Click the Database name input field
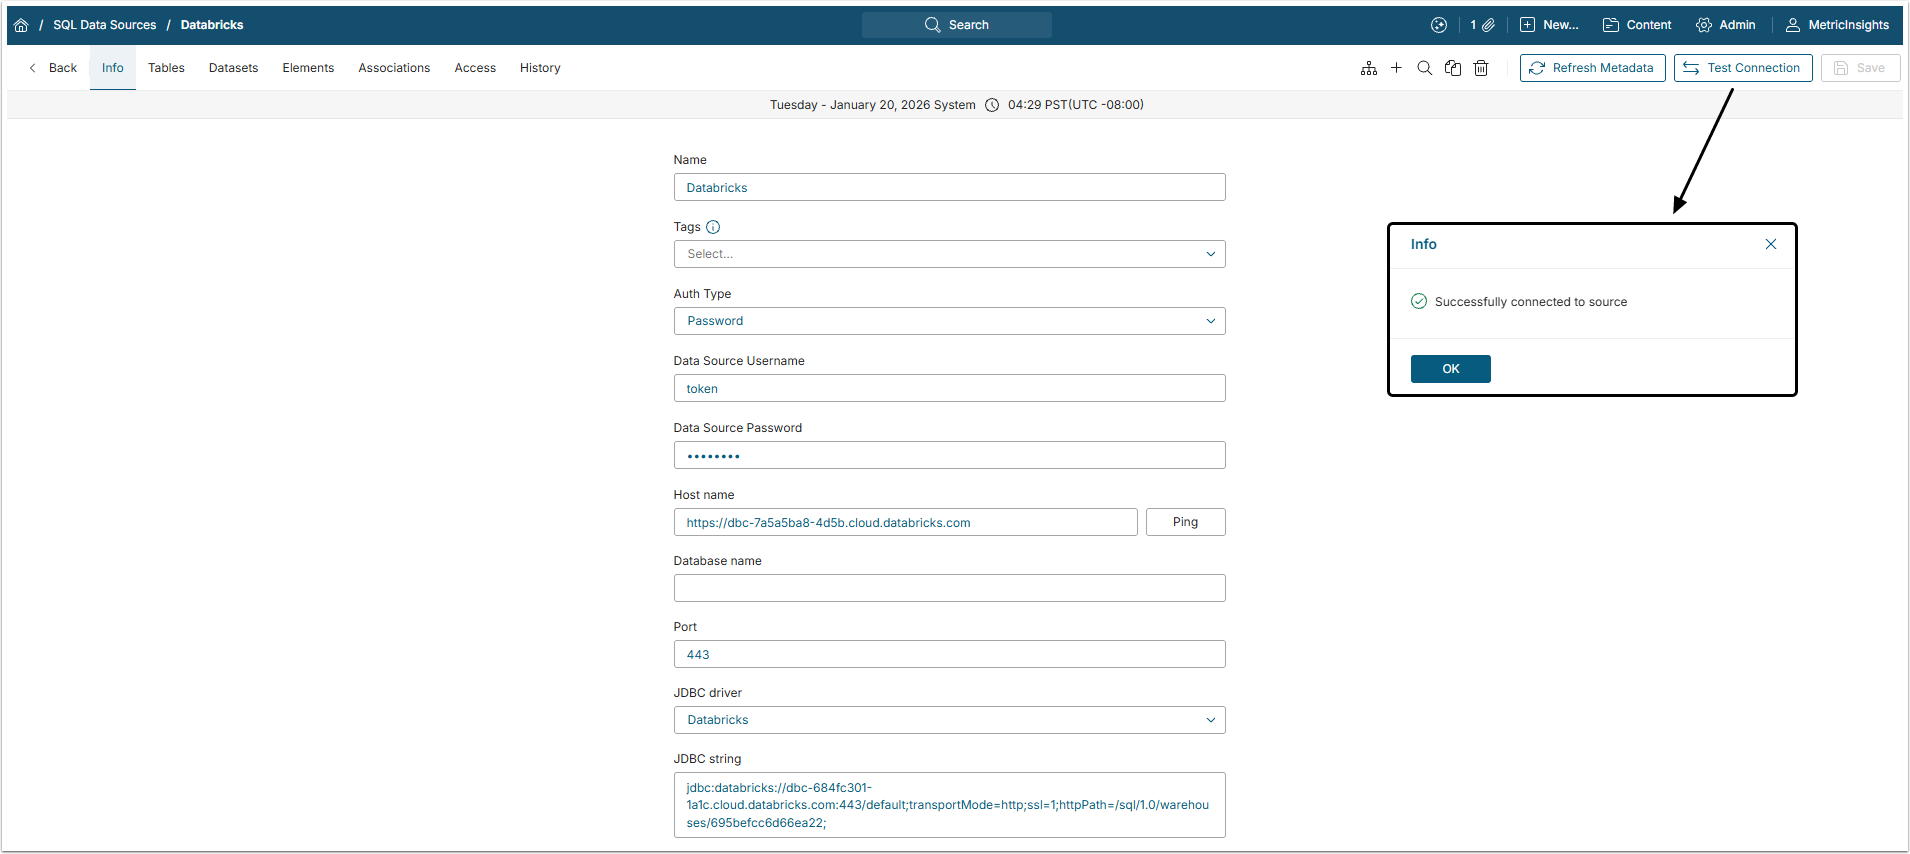The width and height of the screenshot is (1910, 854). pos(949,588)
